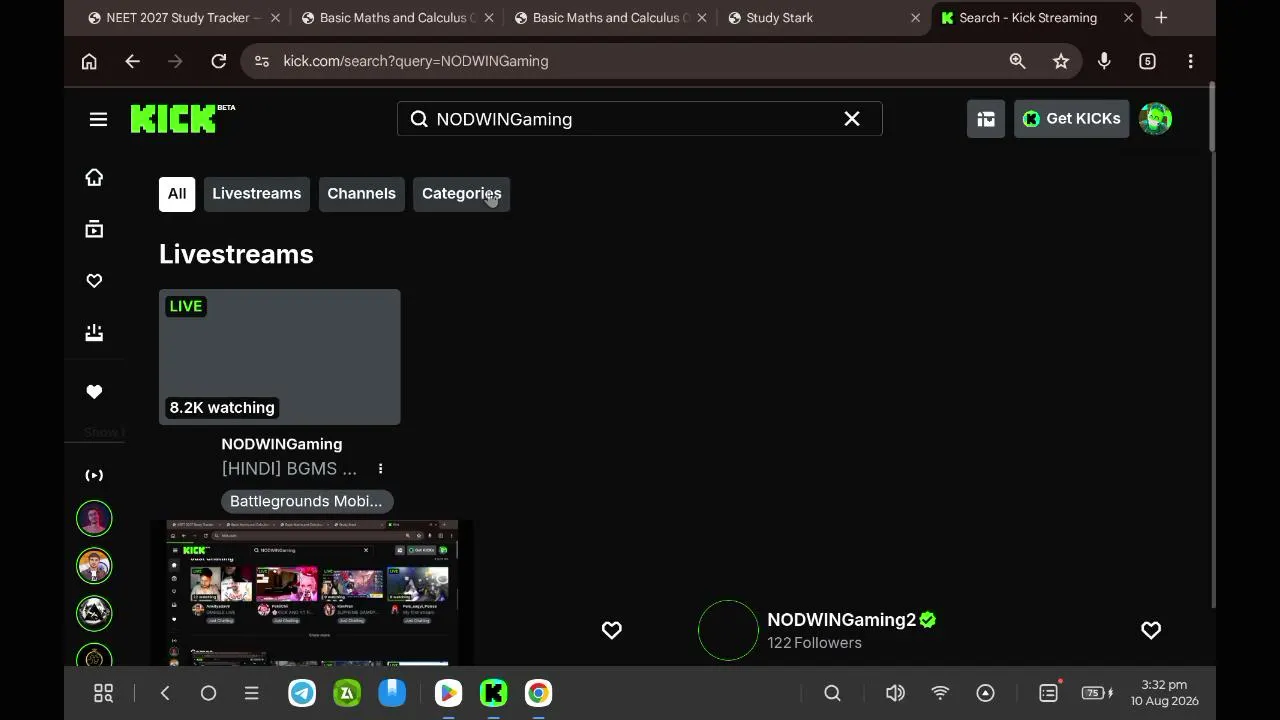
Task: Click the 122 Followers text
Action: tap(815, 643)
